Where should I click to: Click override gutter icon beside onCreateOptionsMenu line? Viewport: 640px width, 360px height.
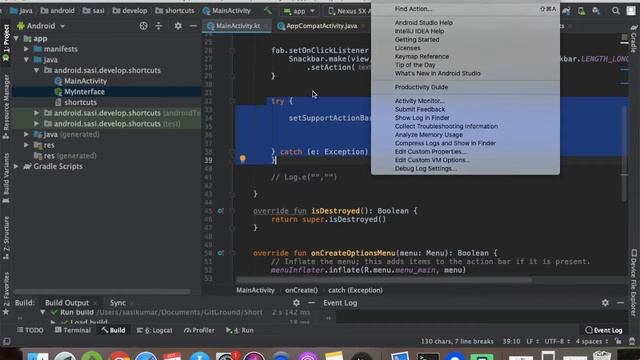(x=220, y=253)
